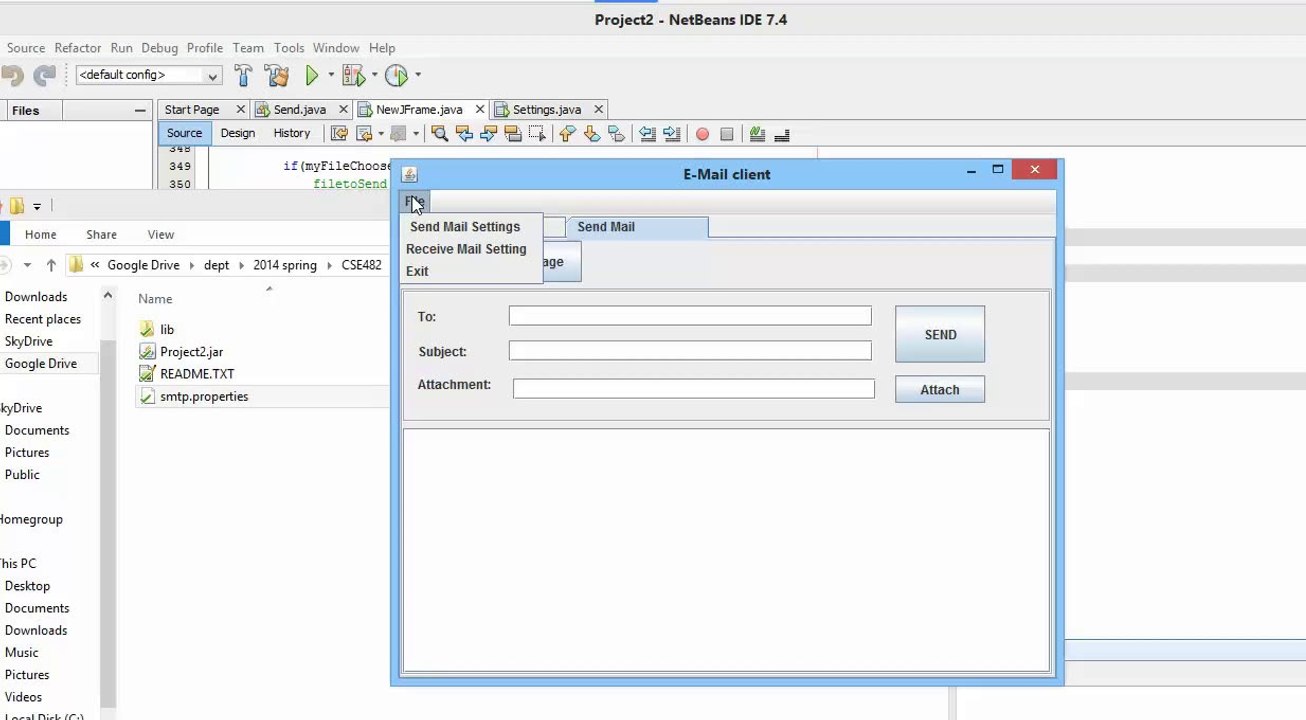Click the Find Selection magnifier icon
The image size is (1306, 720).
pos(439,134)
